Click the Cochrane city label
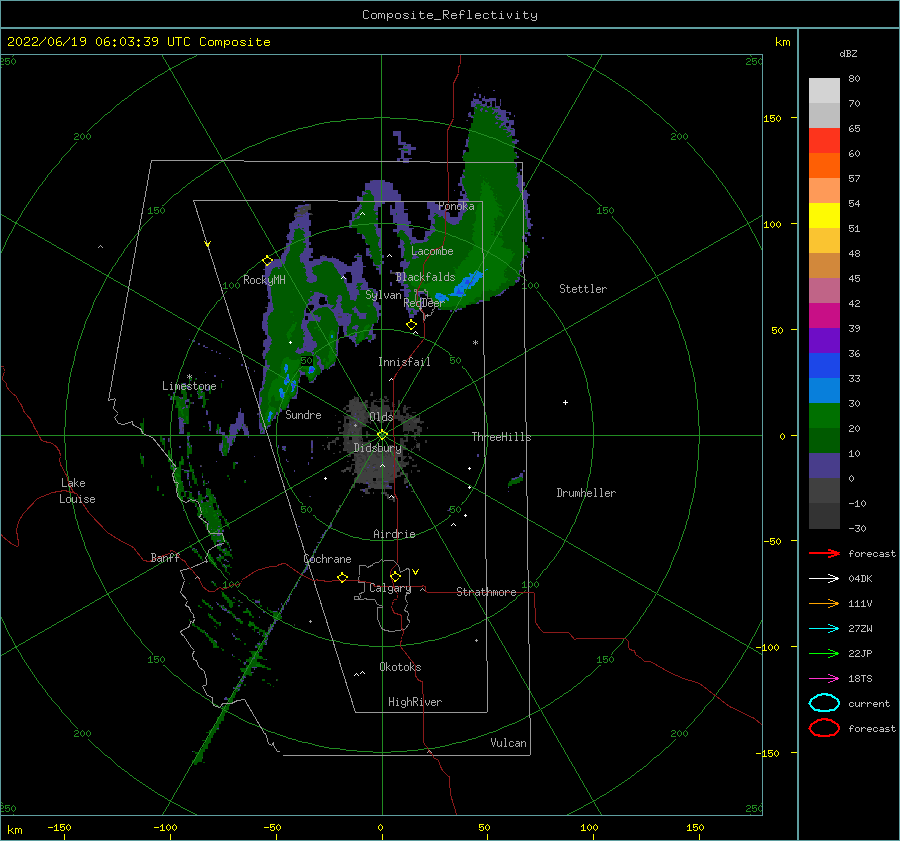This screenshot has width=900, height=841. (x=327, y=559)
